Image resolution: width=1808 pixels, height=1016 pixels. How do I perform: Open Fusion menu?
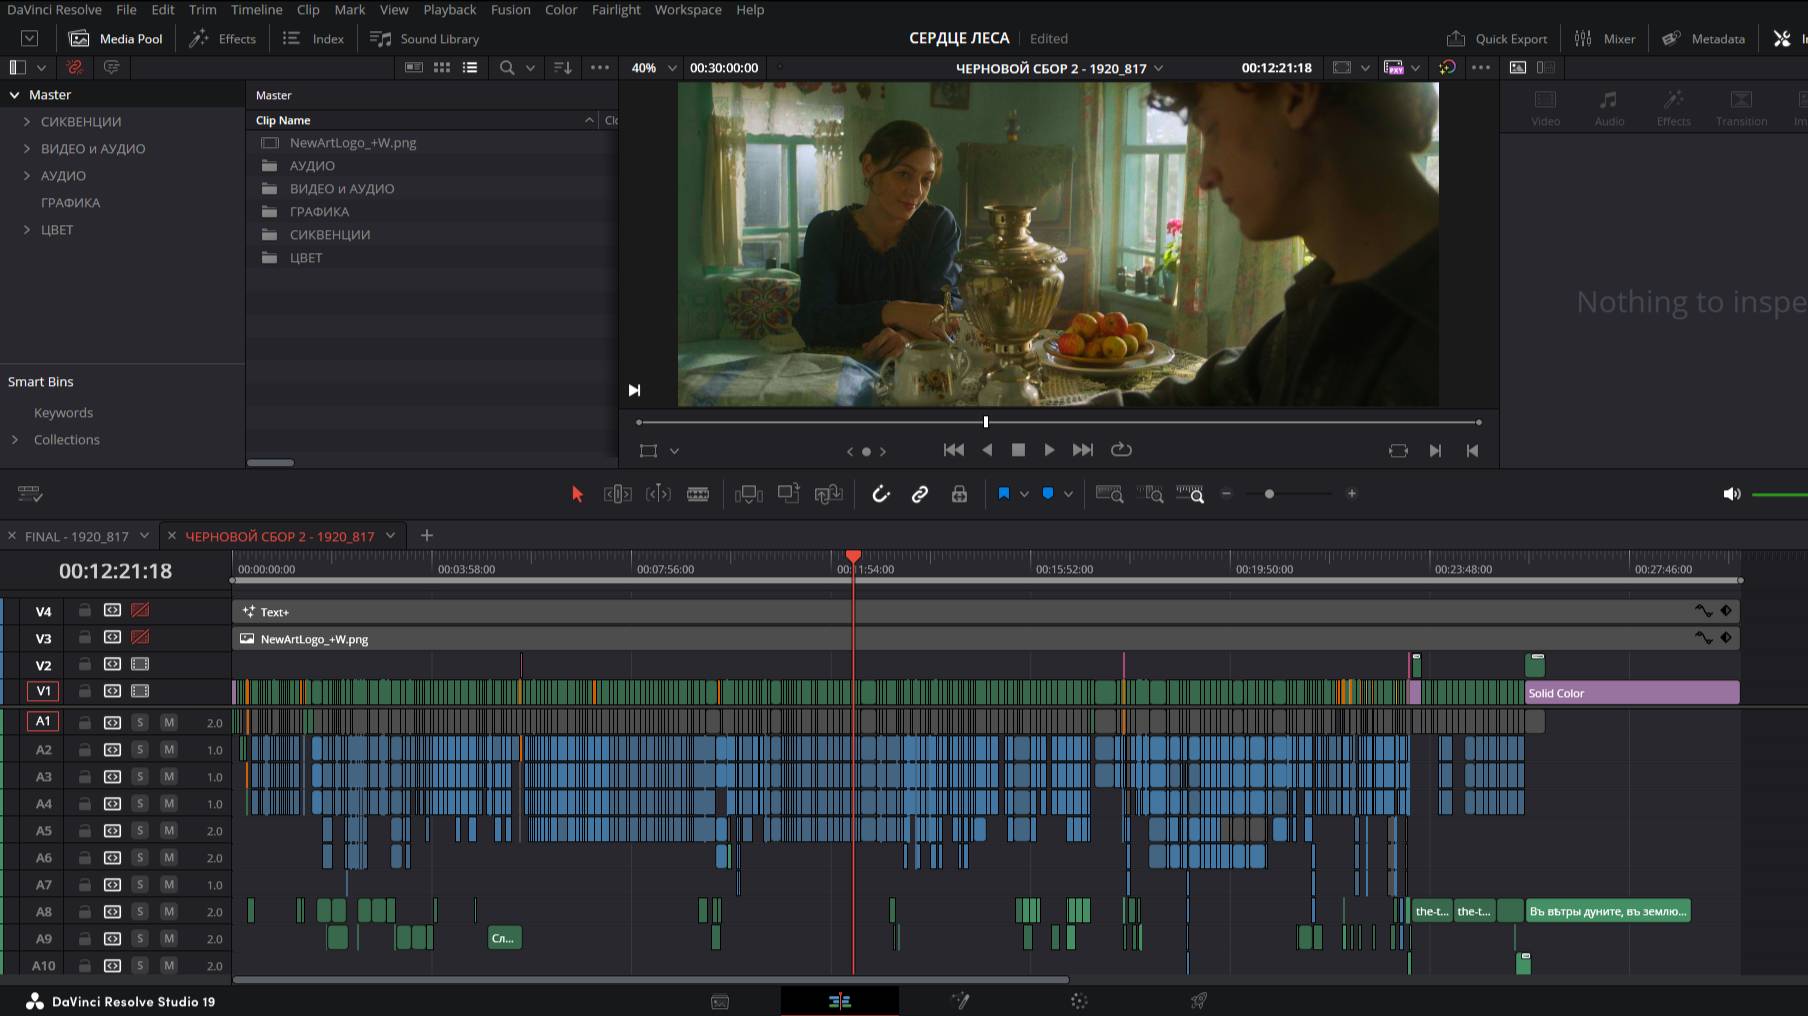[x=510, y=10]
